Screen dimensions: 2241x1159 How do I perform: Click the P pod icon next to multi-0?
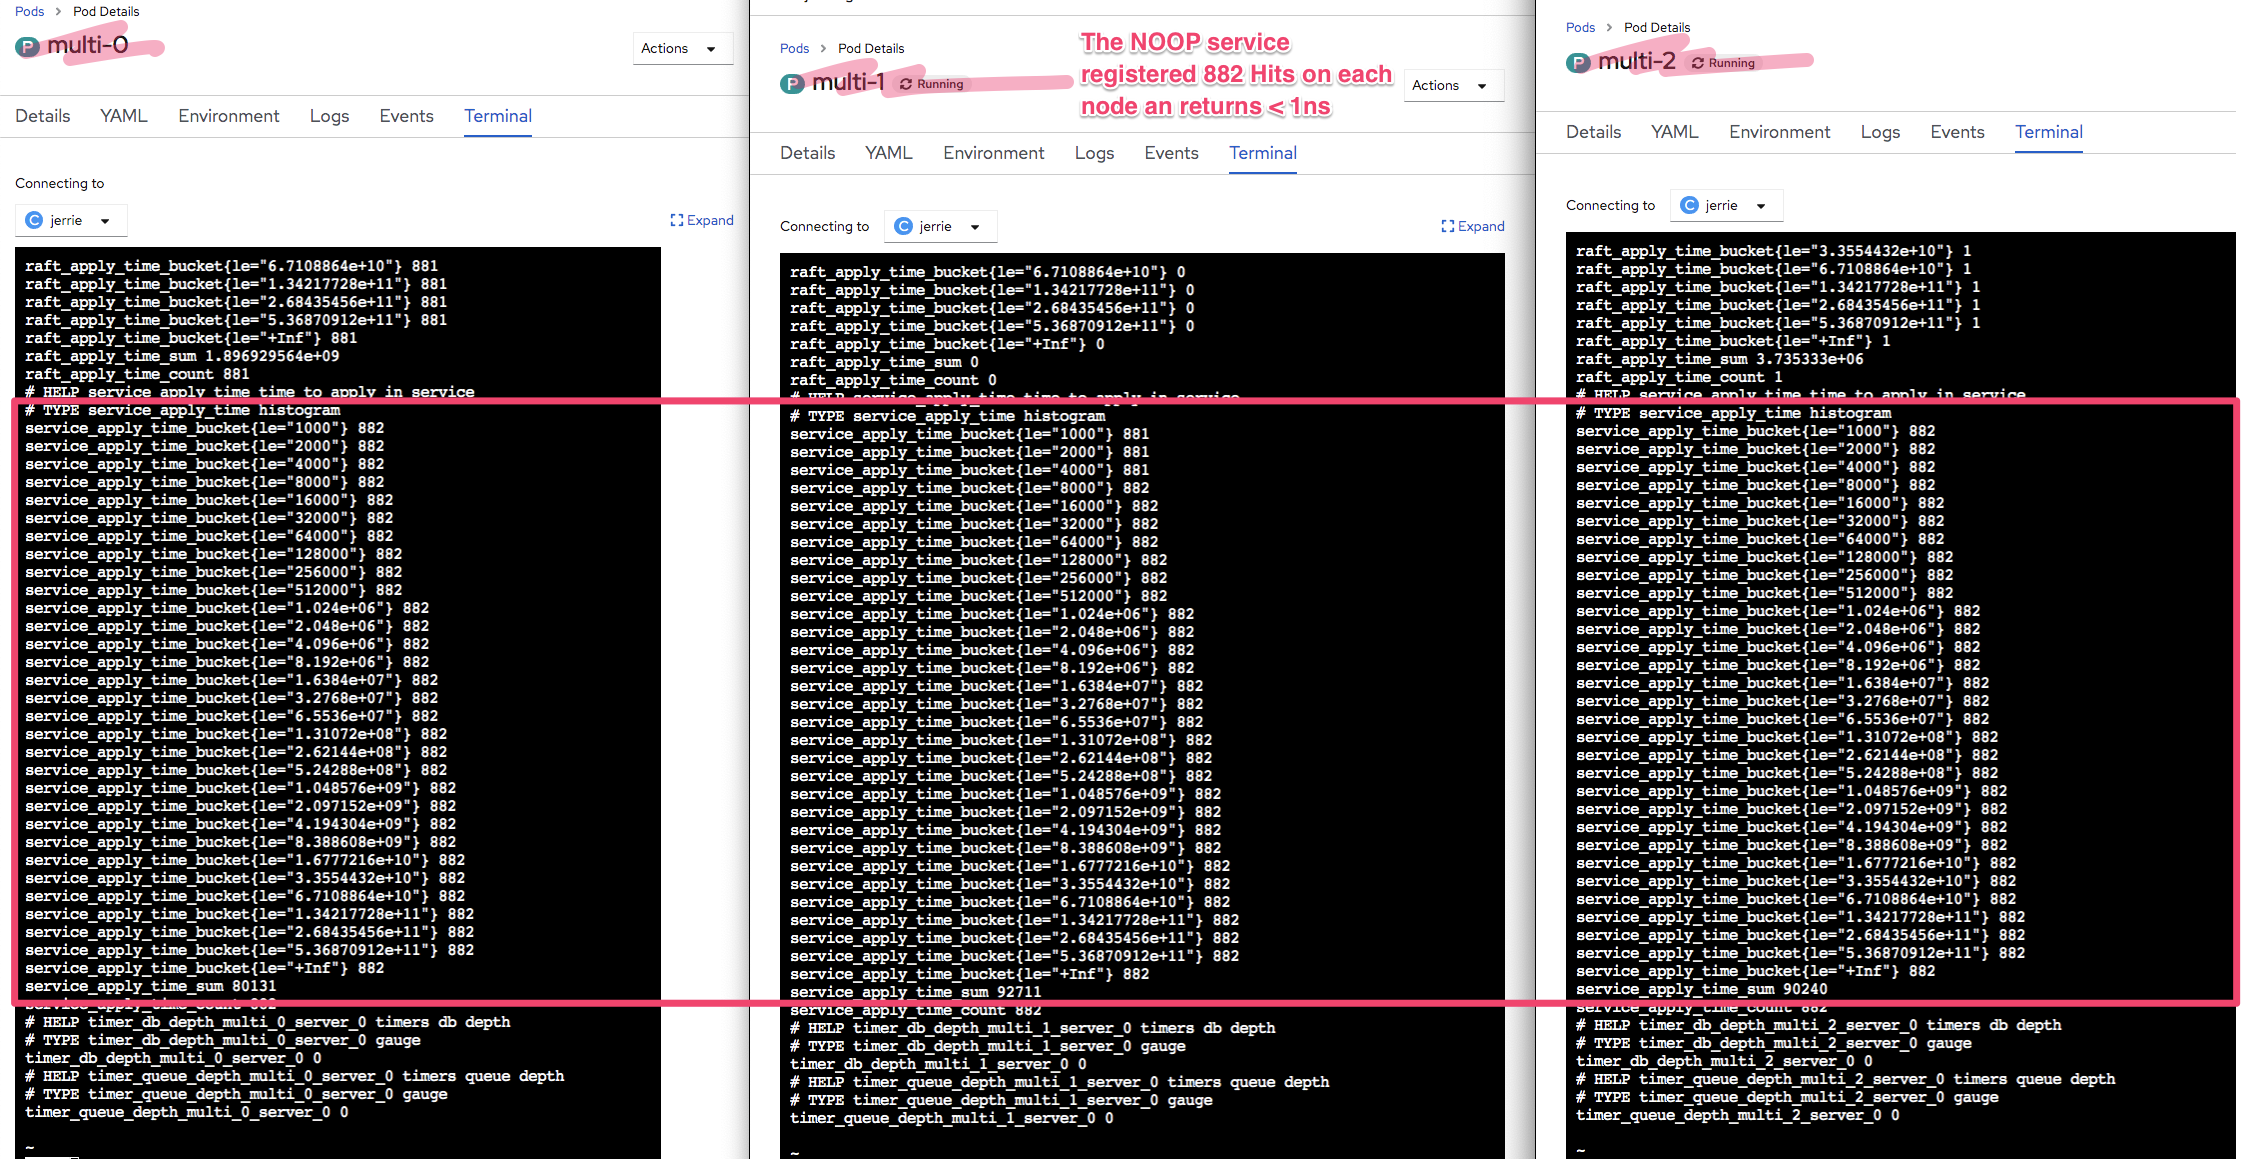26,46
